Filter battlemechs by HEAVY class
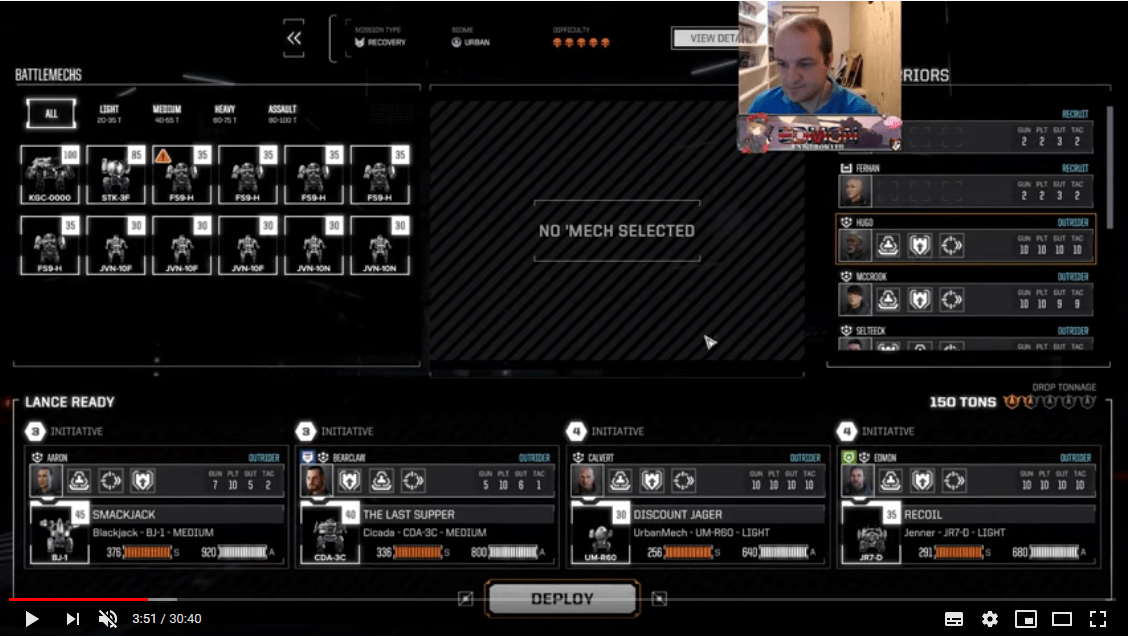 point(224,114)
